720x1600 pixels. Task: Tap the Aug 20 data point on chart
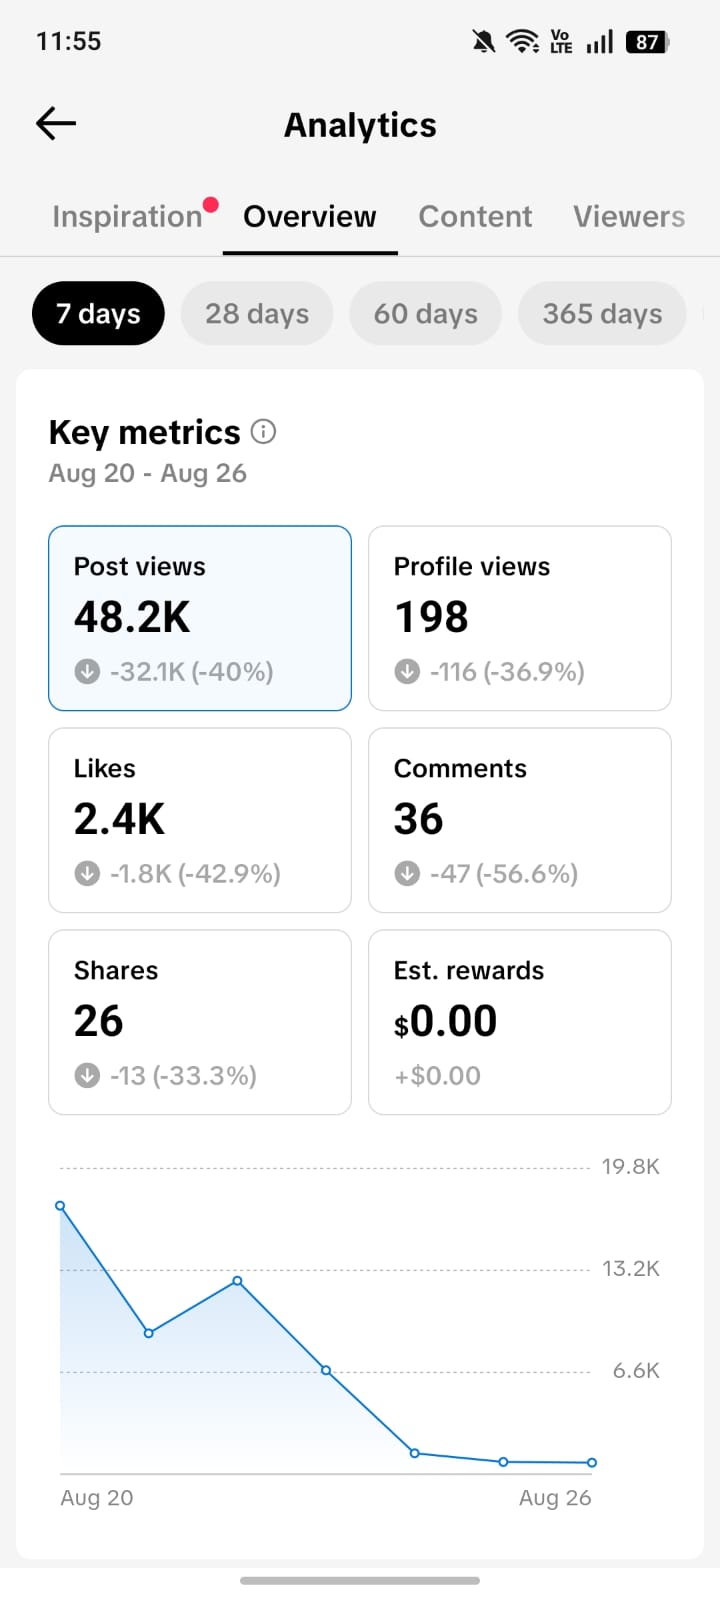[x=60, y=1206]
